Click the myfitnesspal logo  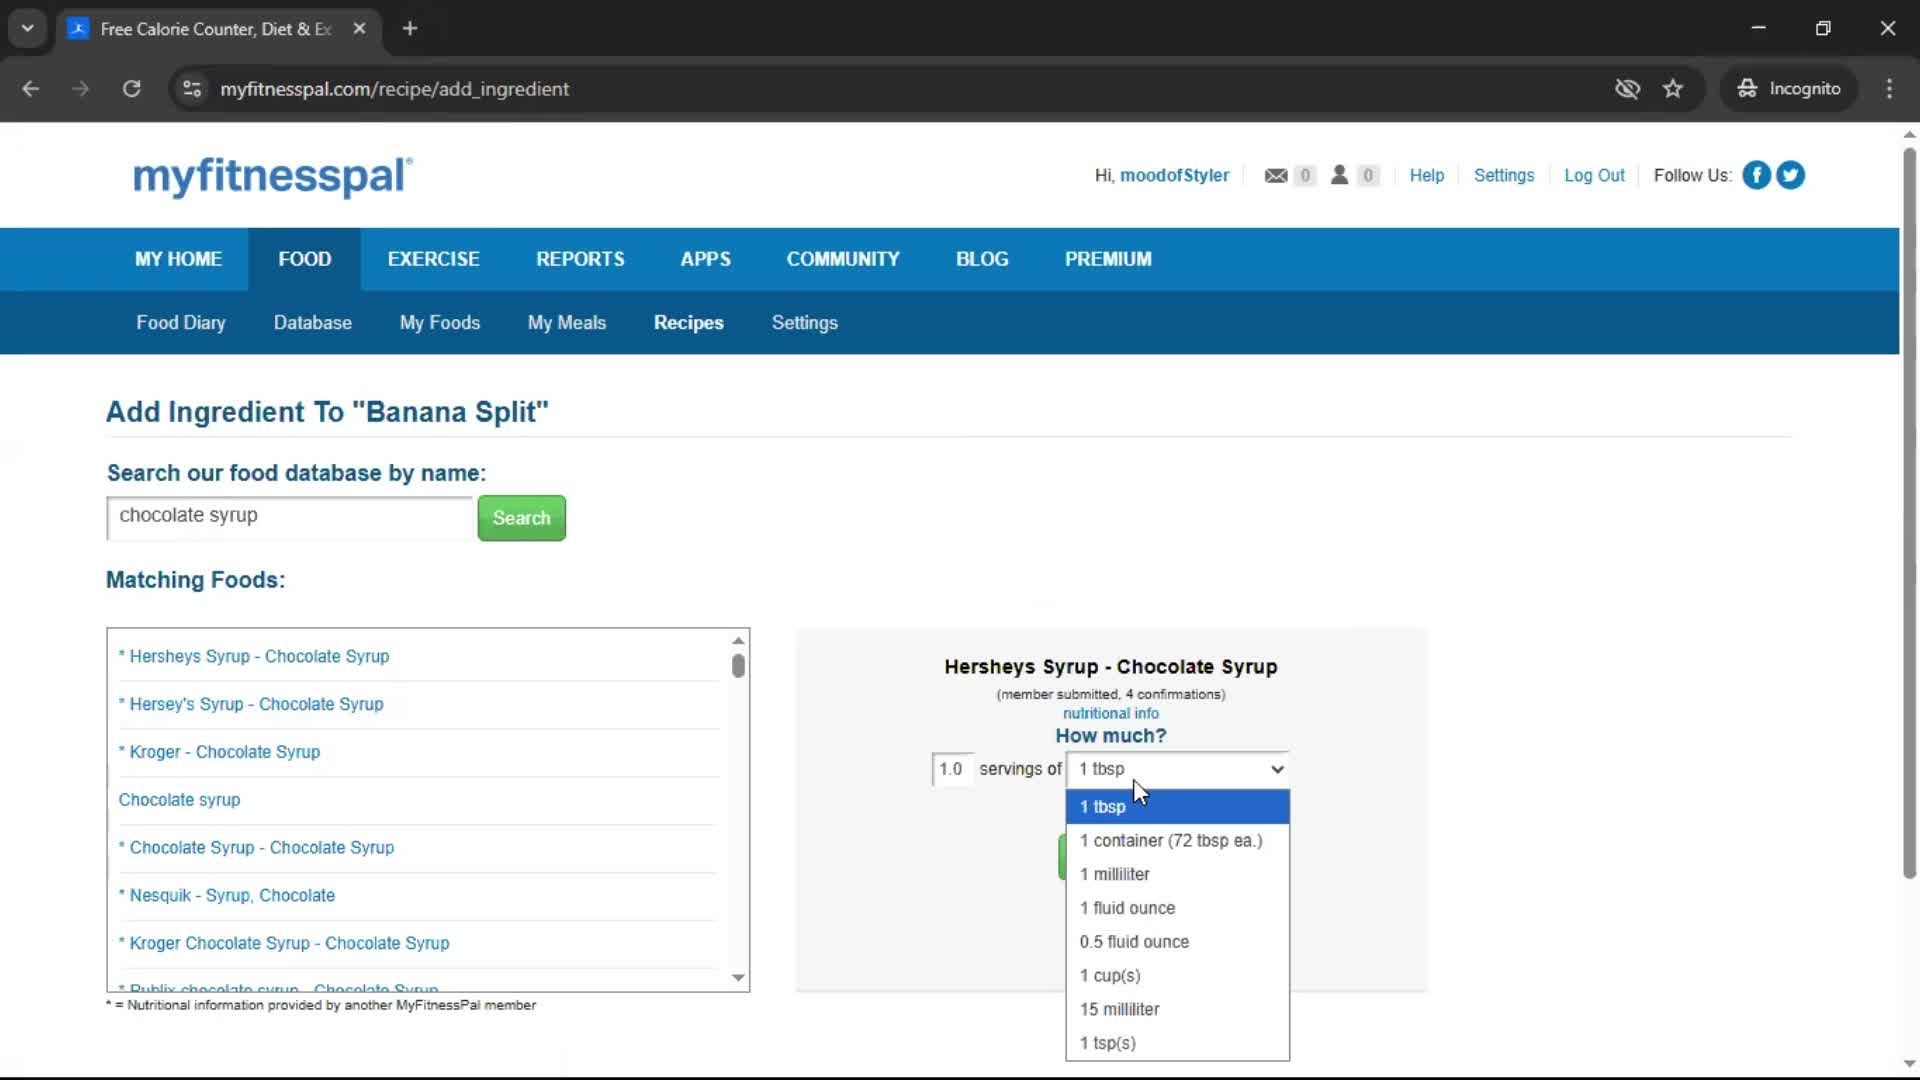pyautogui.click(x=272, y=176)
